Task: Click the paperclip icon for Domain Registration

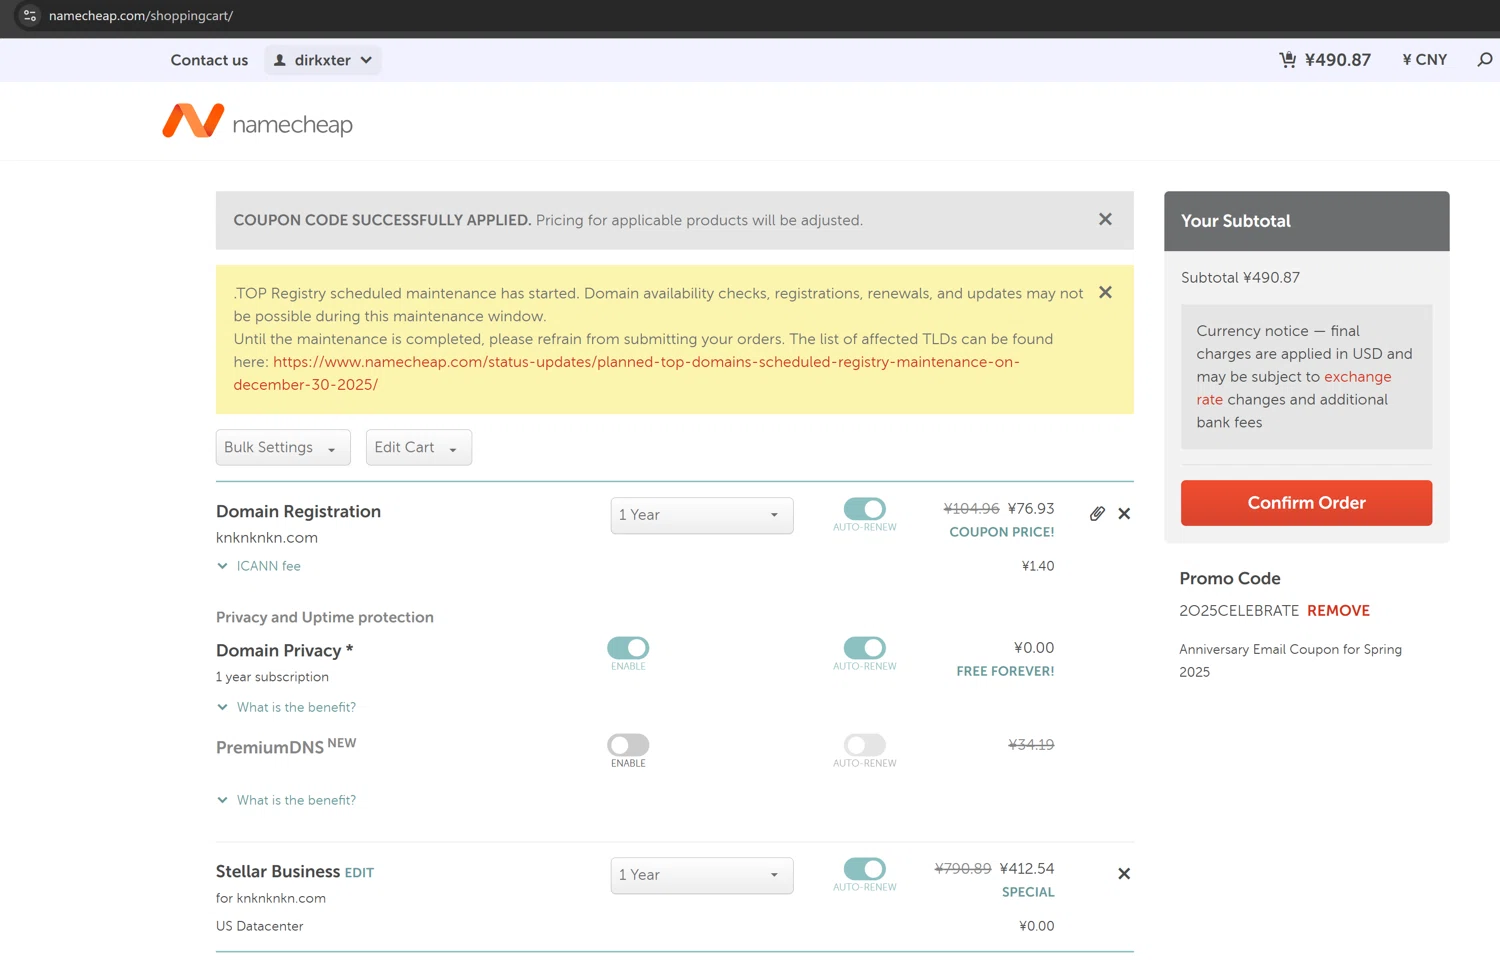Action: 1097,513
